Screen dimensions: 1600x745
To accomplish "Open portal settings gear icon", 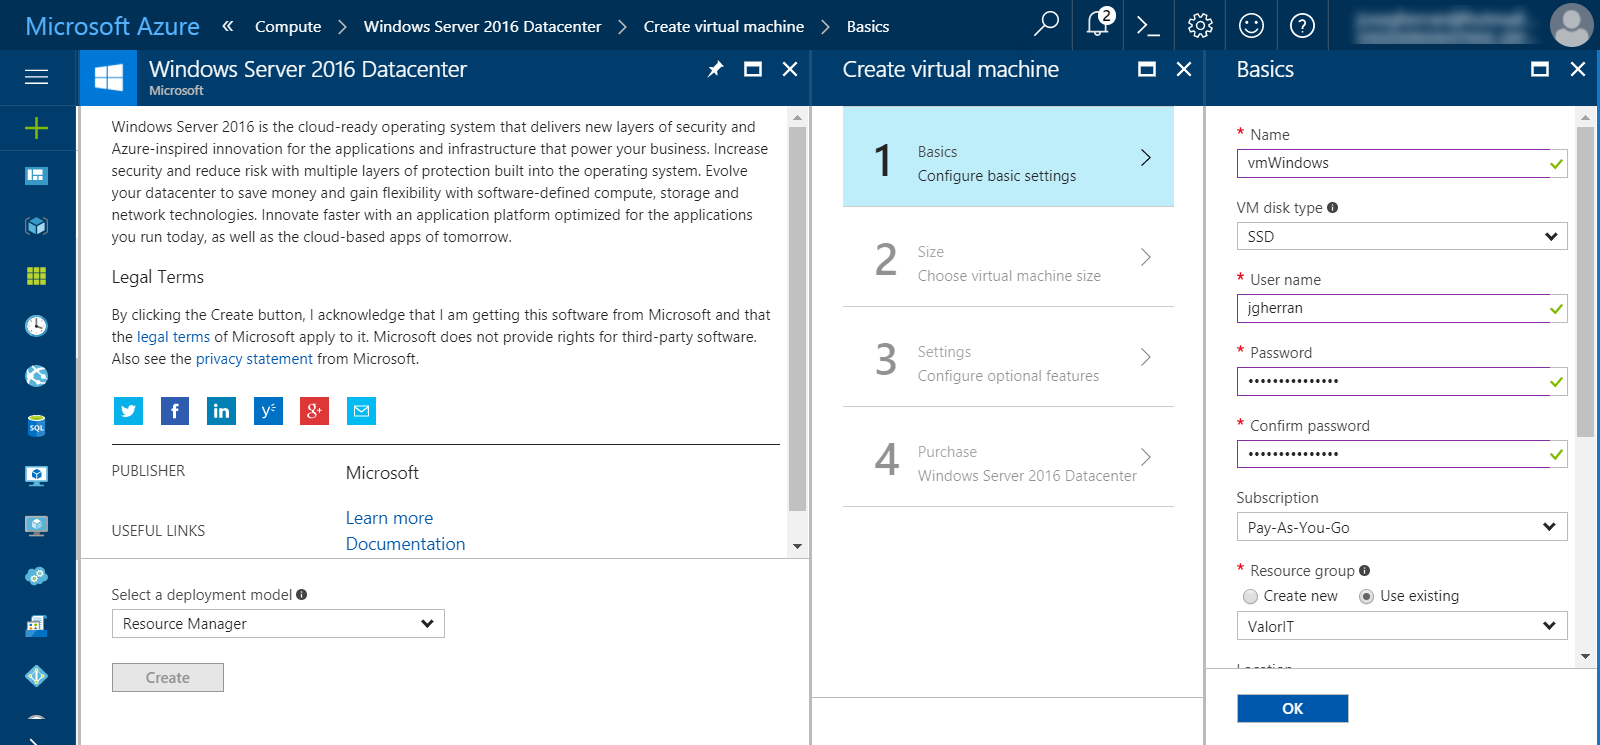I will point(1200,26).
